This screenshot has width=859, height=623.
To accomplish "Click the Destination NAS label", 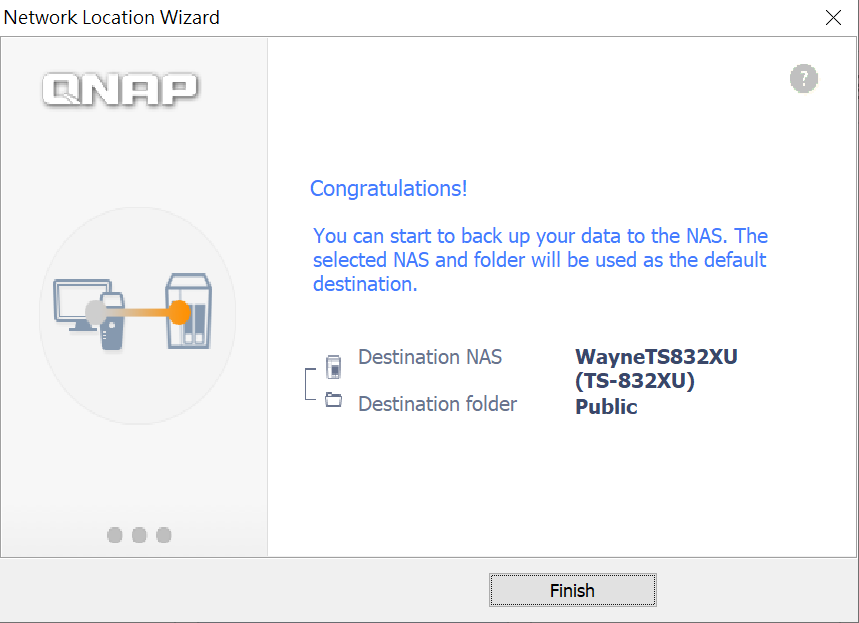I will click(430, 357).
